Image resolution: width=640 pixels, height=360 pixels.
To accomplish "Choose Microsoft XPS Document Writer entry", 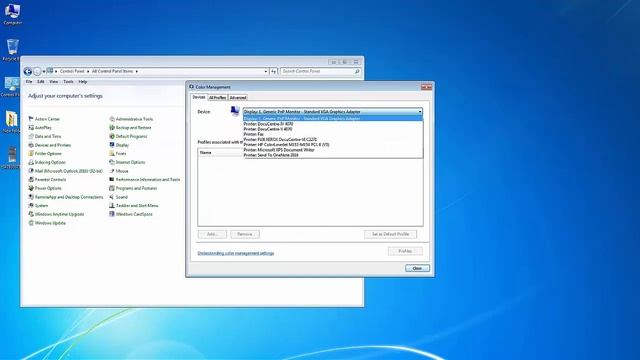I will [x=333, y=150].
